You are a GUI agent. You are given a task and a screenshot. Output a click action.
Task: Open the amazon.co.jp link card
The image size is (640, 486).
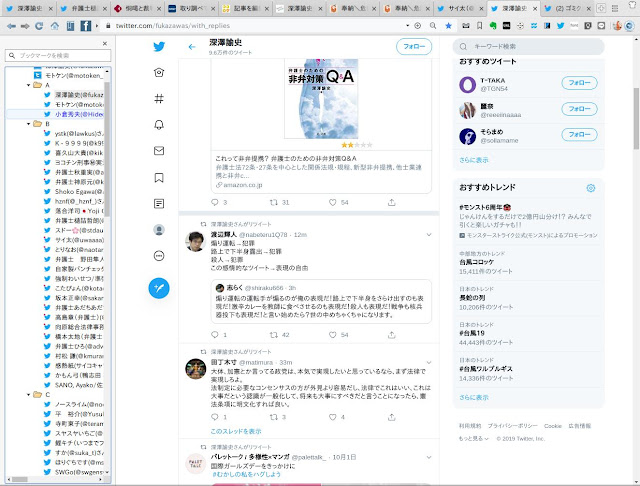coord(321,171)
